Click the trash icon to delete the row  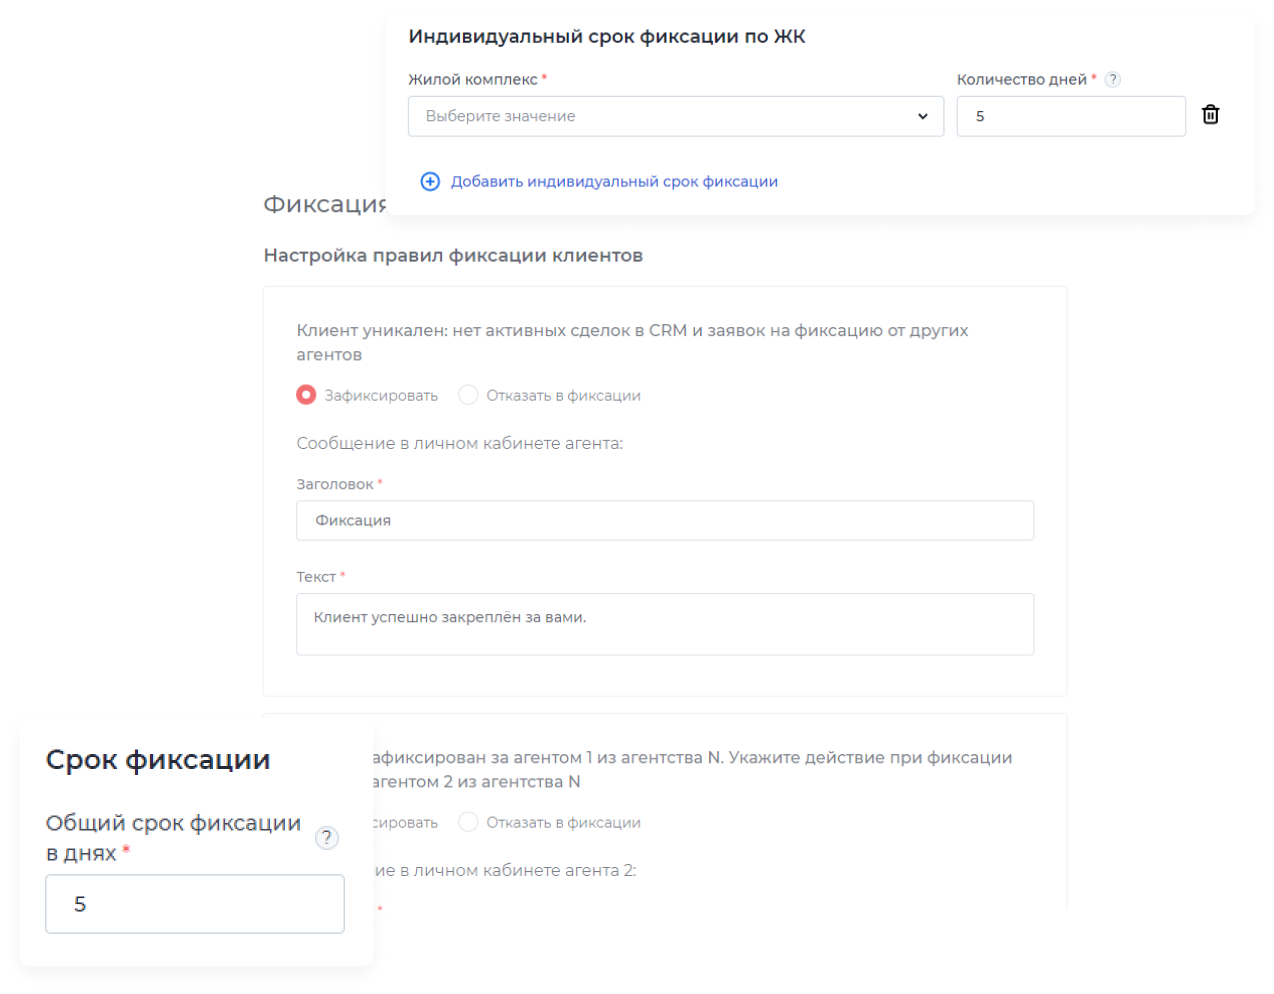point(1210,115)
